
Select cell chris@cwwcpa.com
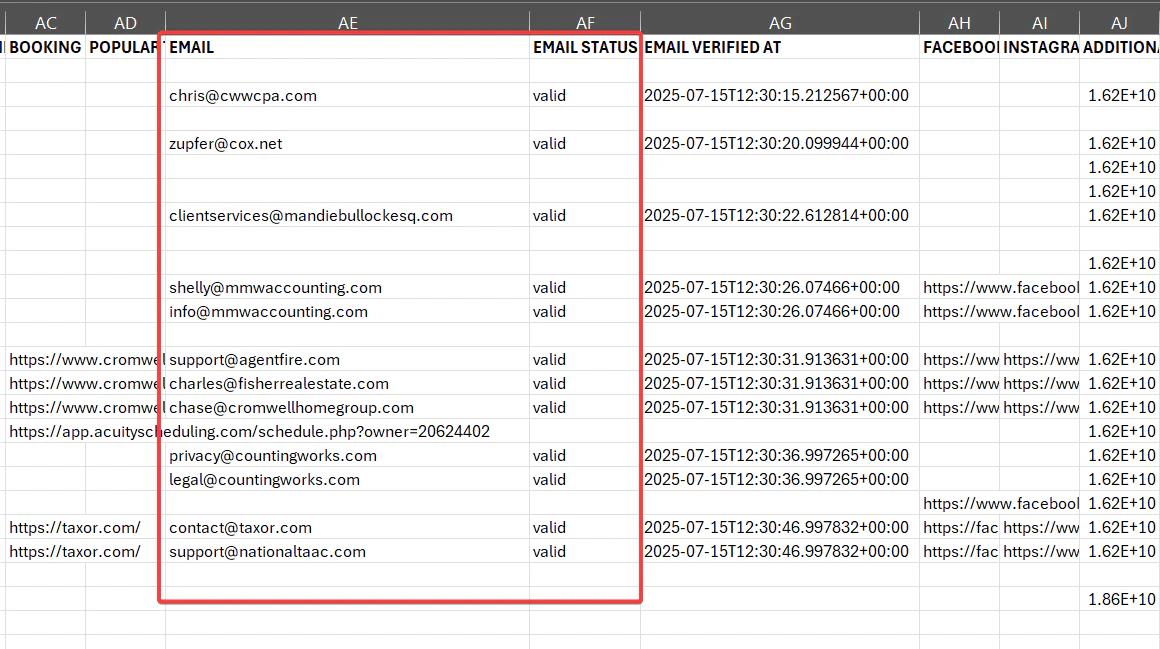coord(348,95)
